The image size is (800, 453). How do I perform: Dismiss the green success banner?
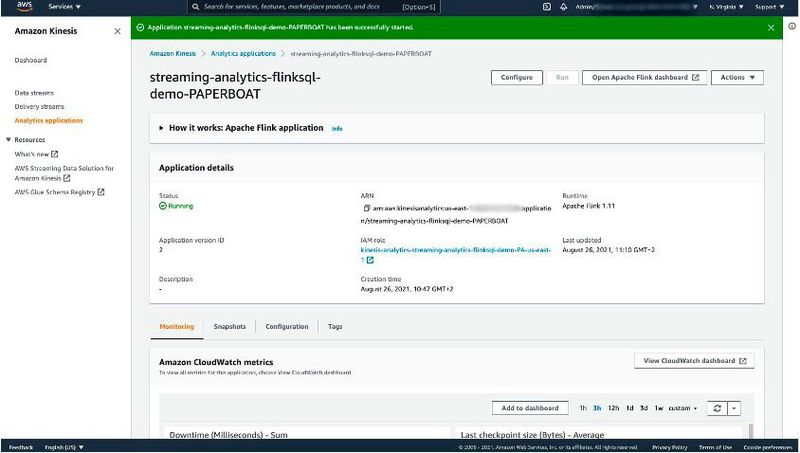(x=771, y=28)
